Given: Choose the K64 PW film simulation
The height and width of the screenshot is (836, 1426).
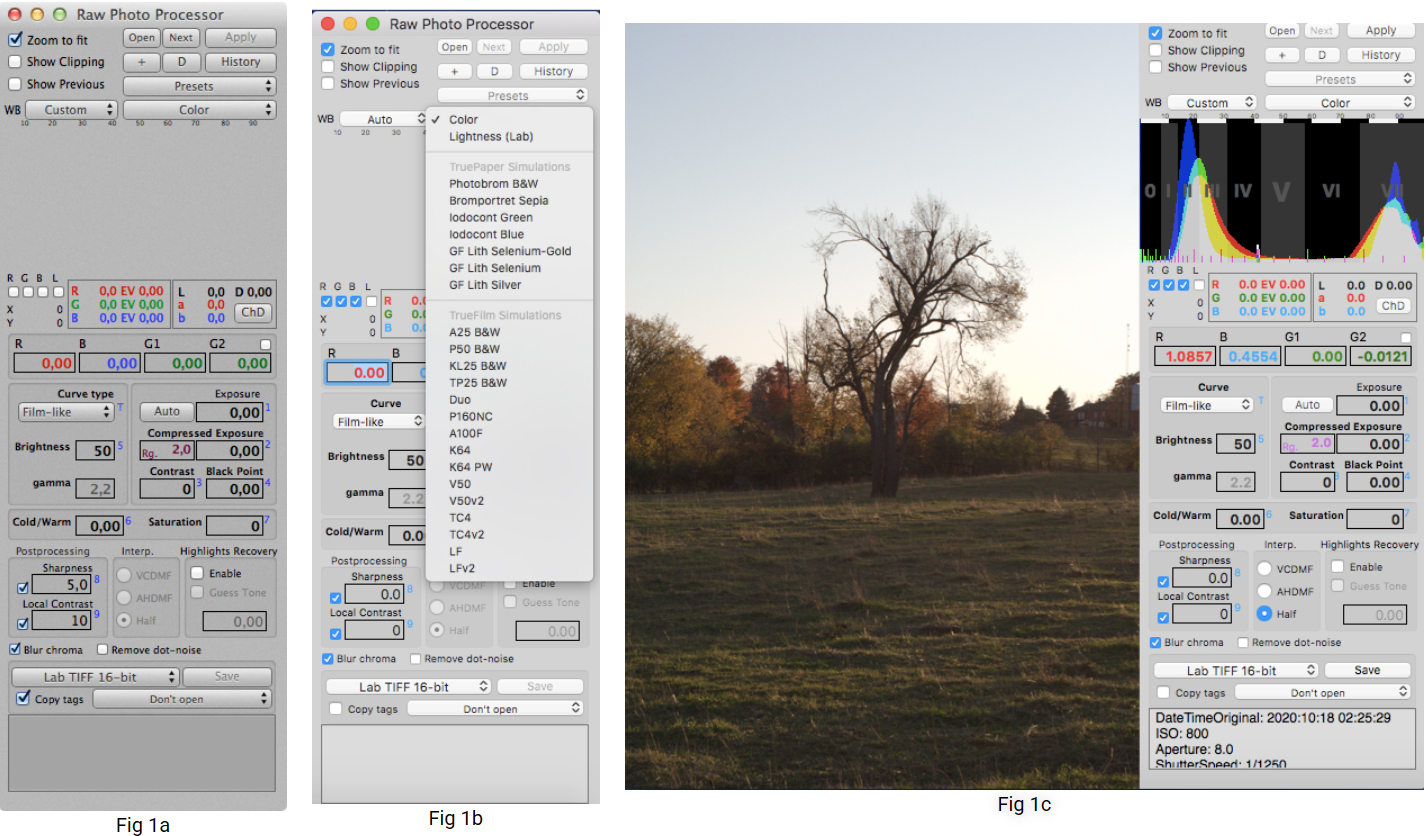Looking at the screenshot, I should point(473,467).
